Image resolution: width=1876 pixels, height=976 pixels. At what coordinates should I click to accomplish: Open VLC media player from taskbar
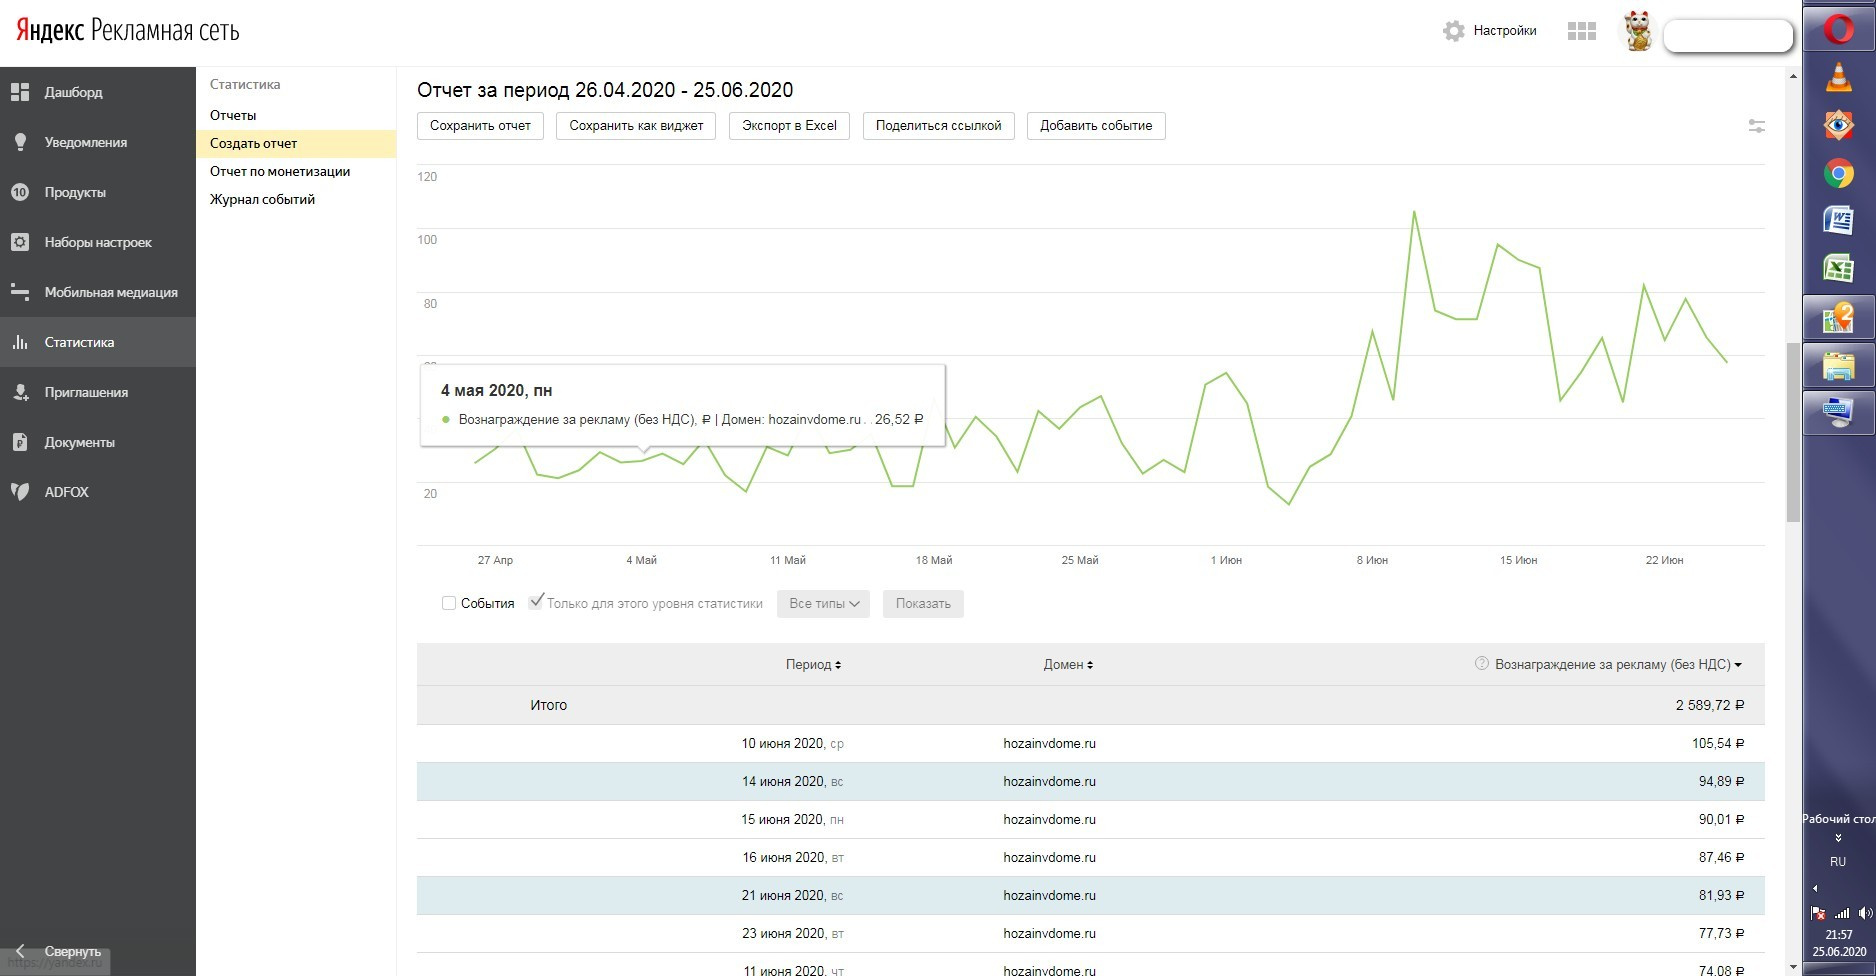(x=1838, y=78)
